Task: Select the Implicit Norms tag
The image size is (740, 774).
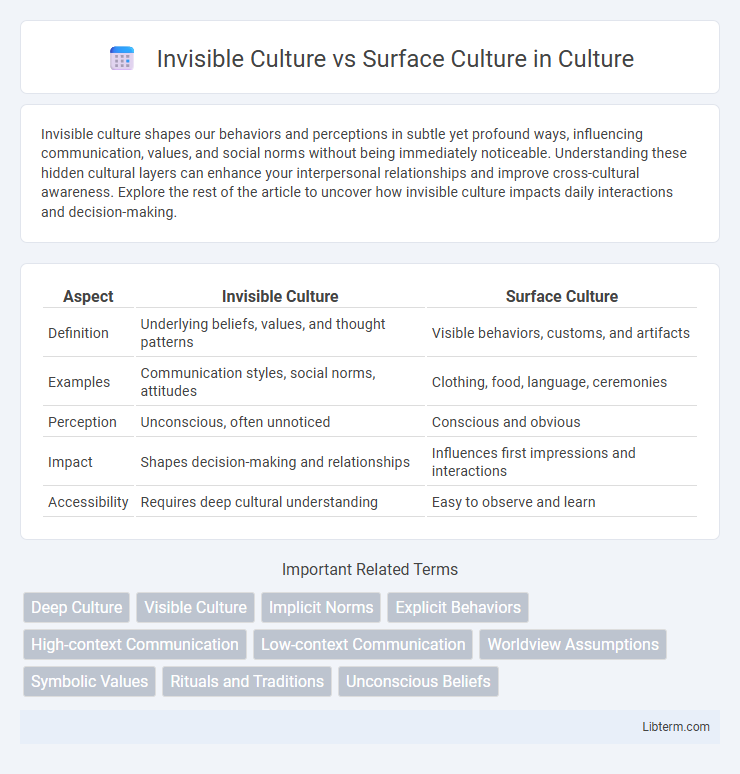Action: (321, 607)
